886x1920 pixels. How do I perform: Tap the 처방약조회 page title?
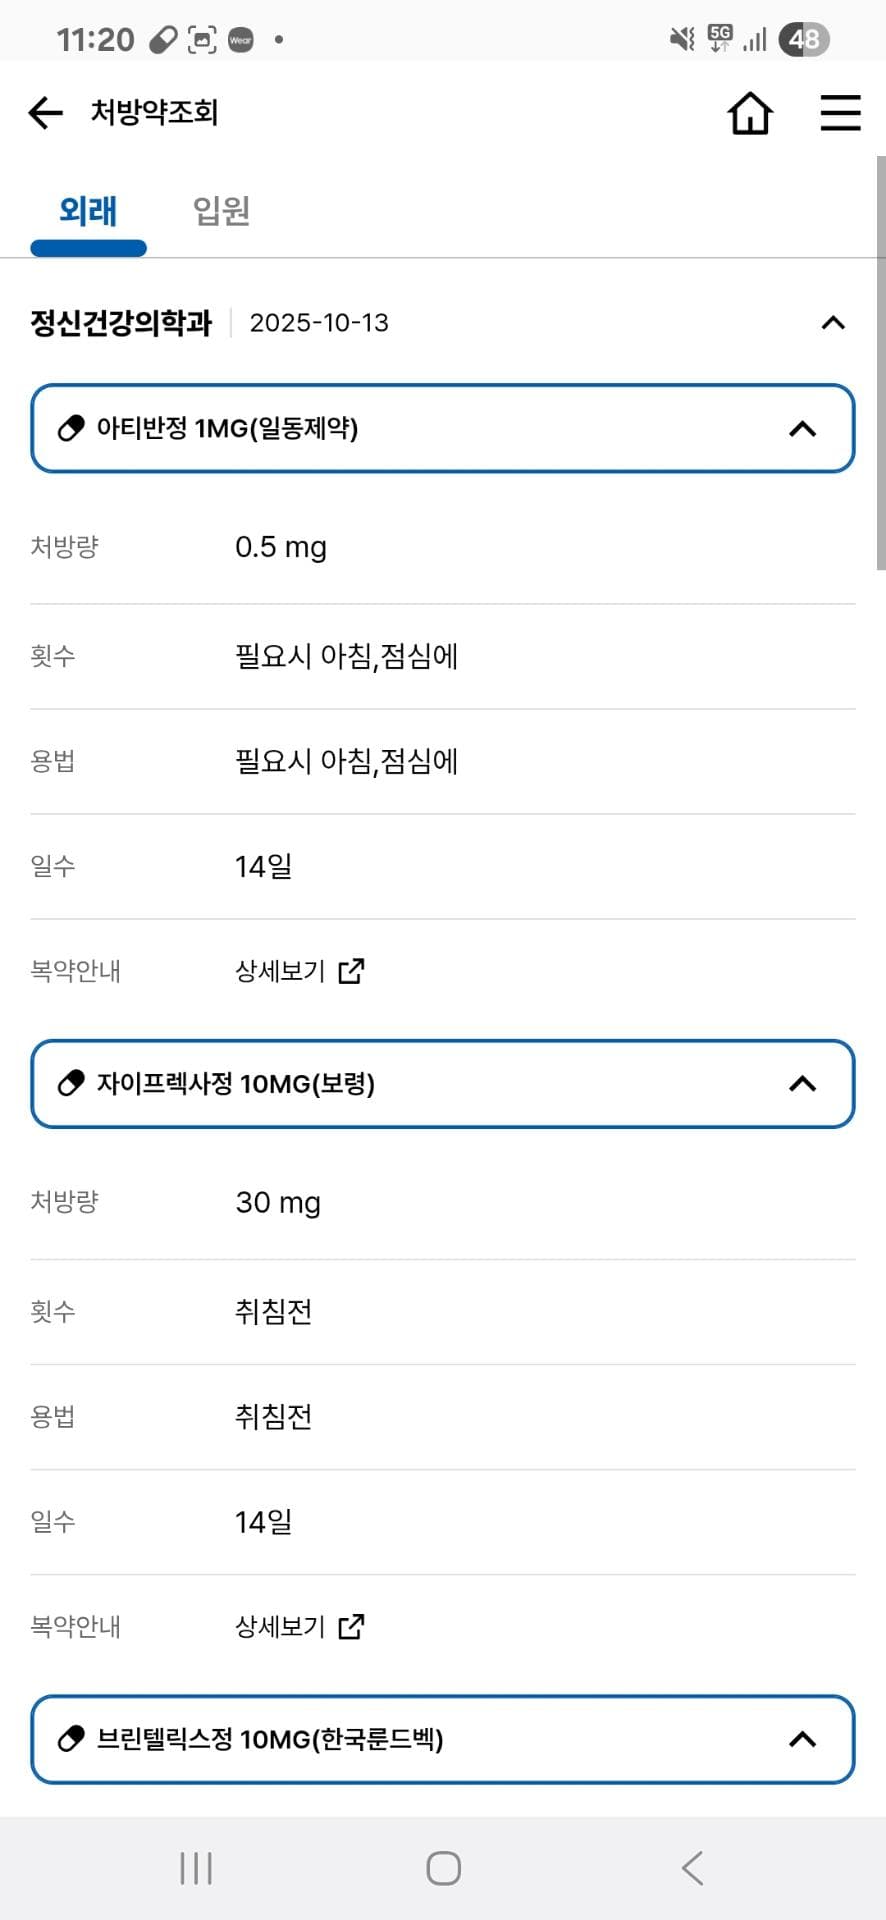click(154, 113)
